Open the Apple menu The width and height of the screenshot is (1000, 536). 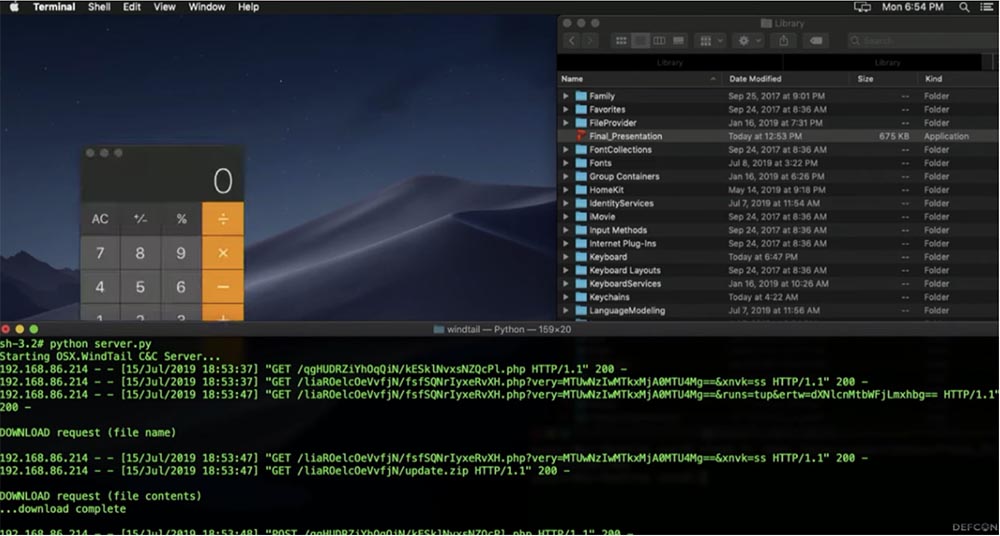pyautogui.click(x=14, y=8)
